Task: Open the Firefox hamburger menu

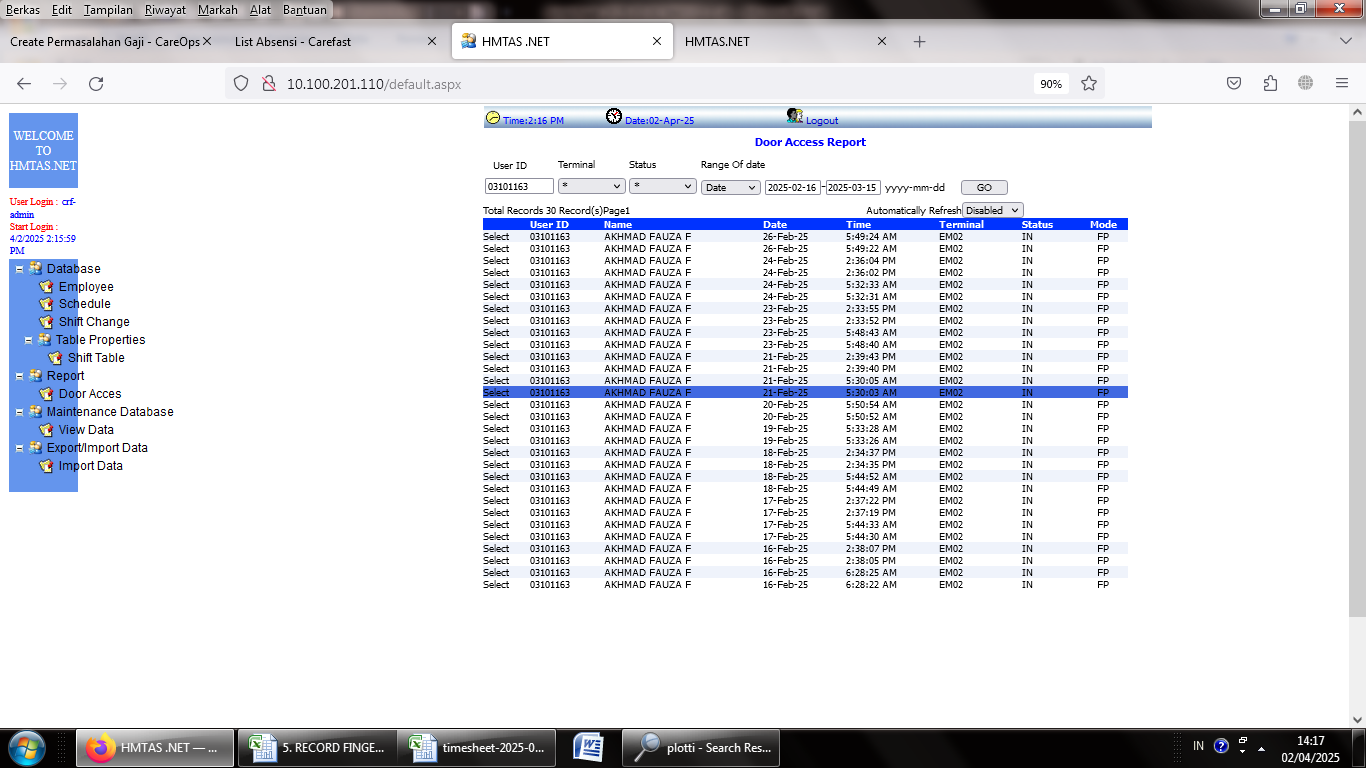Action: (1342, 84)
